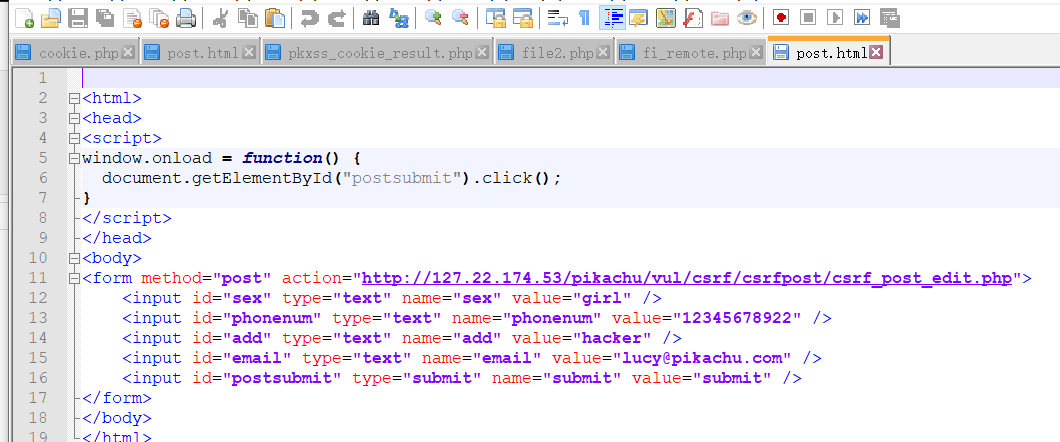Toggle the highlighted indent guide button
The width and height of the screenshot is (1060, 442).
click(612, 18)
